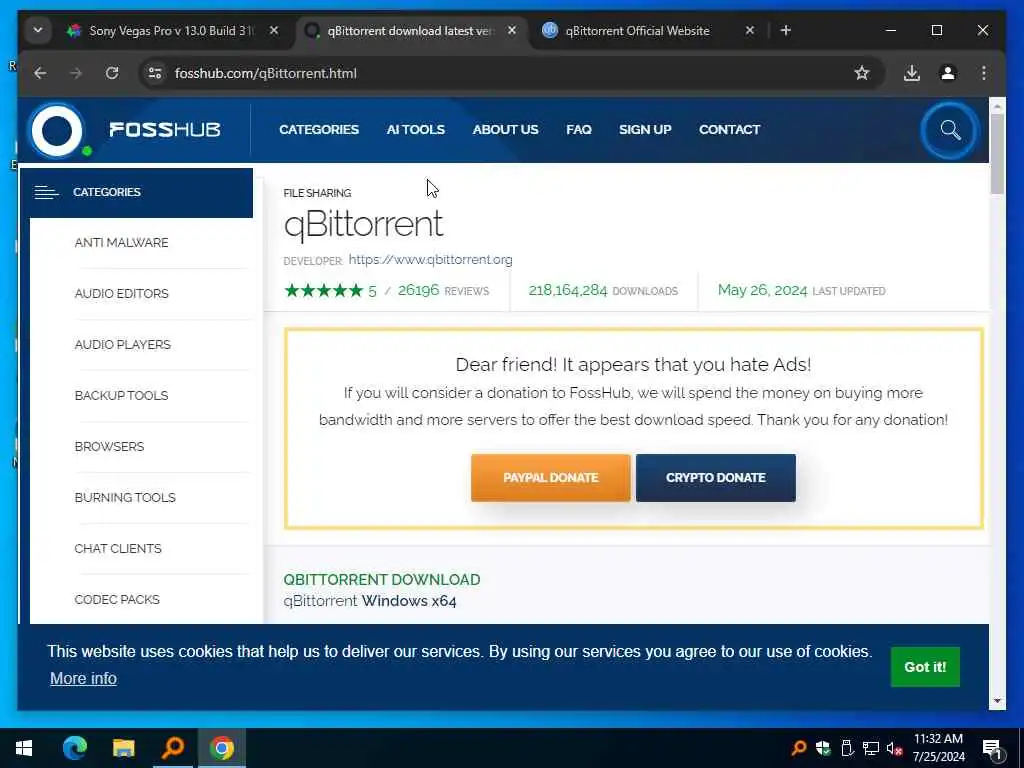Close the qBittorrent download tab
The width and height of the screenshot is (1024, 768).
coord(512,31)
